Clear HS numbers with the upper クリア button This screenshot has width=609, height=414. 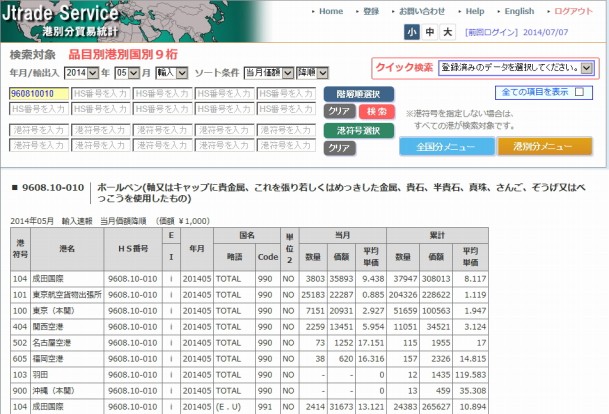tap(339, 111)
